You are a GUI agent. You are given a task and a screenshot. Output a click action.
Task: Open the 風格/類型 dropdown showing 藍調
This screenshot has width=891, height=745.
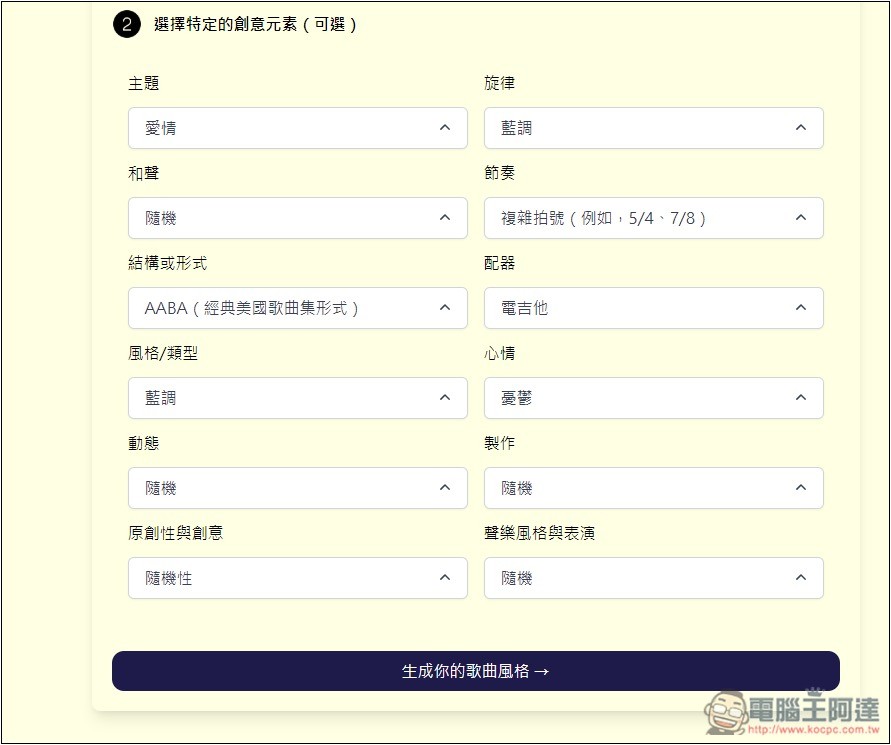click(x=297, y=398)
